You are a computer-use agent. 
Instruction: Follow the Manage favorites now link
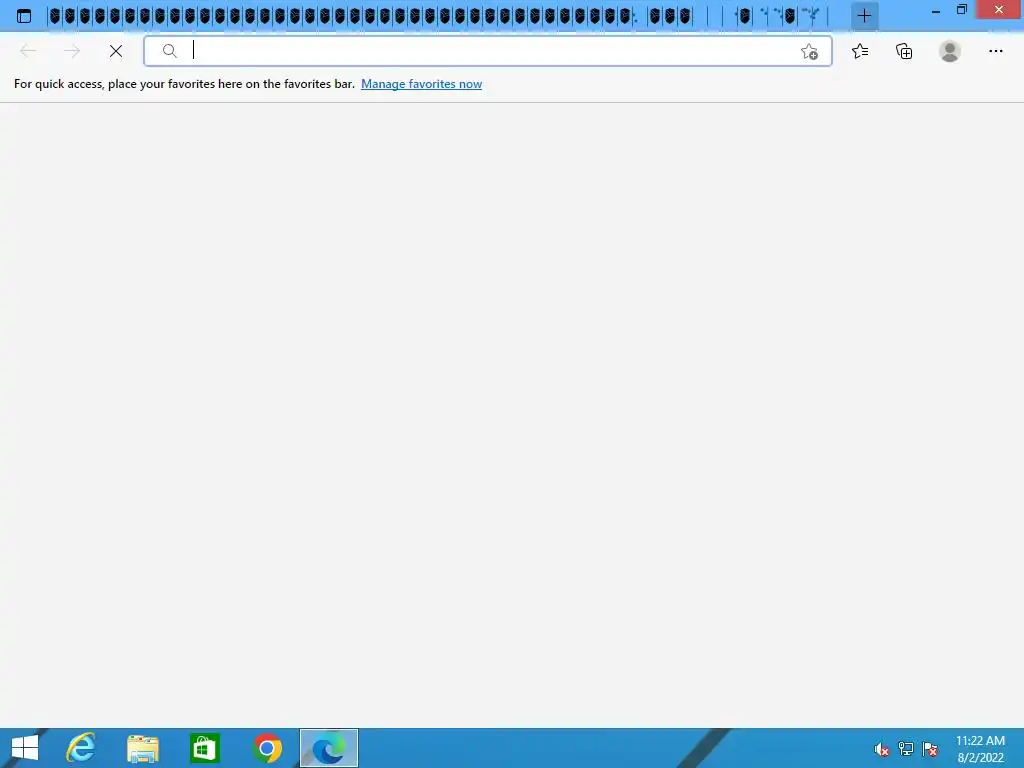click(x=421, y=84)
